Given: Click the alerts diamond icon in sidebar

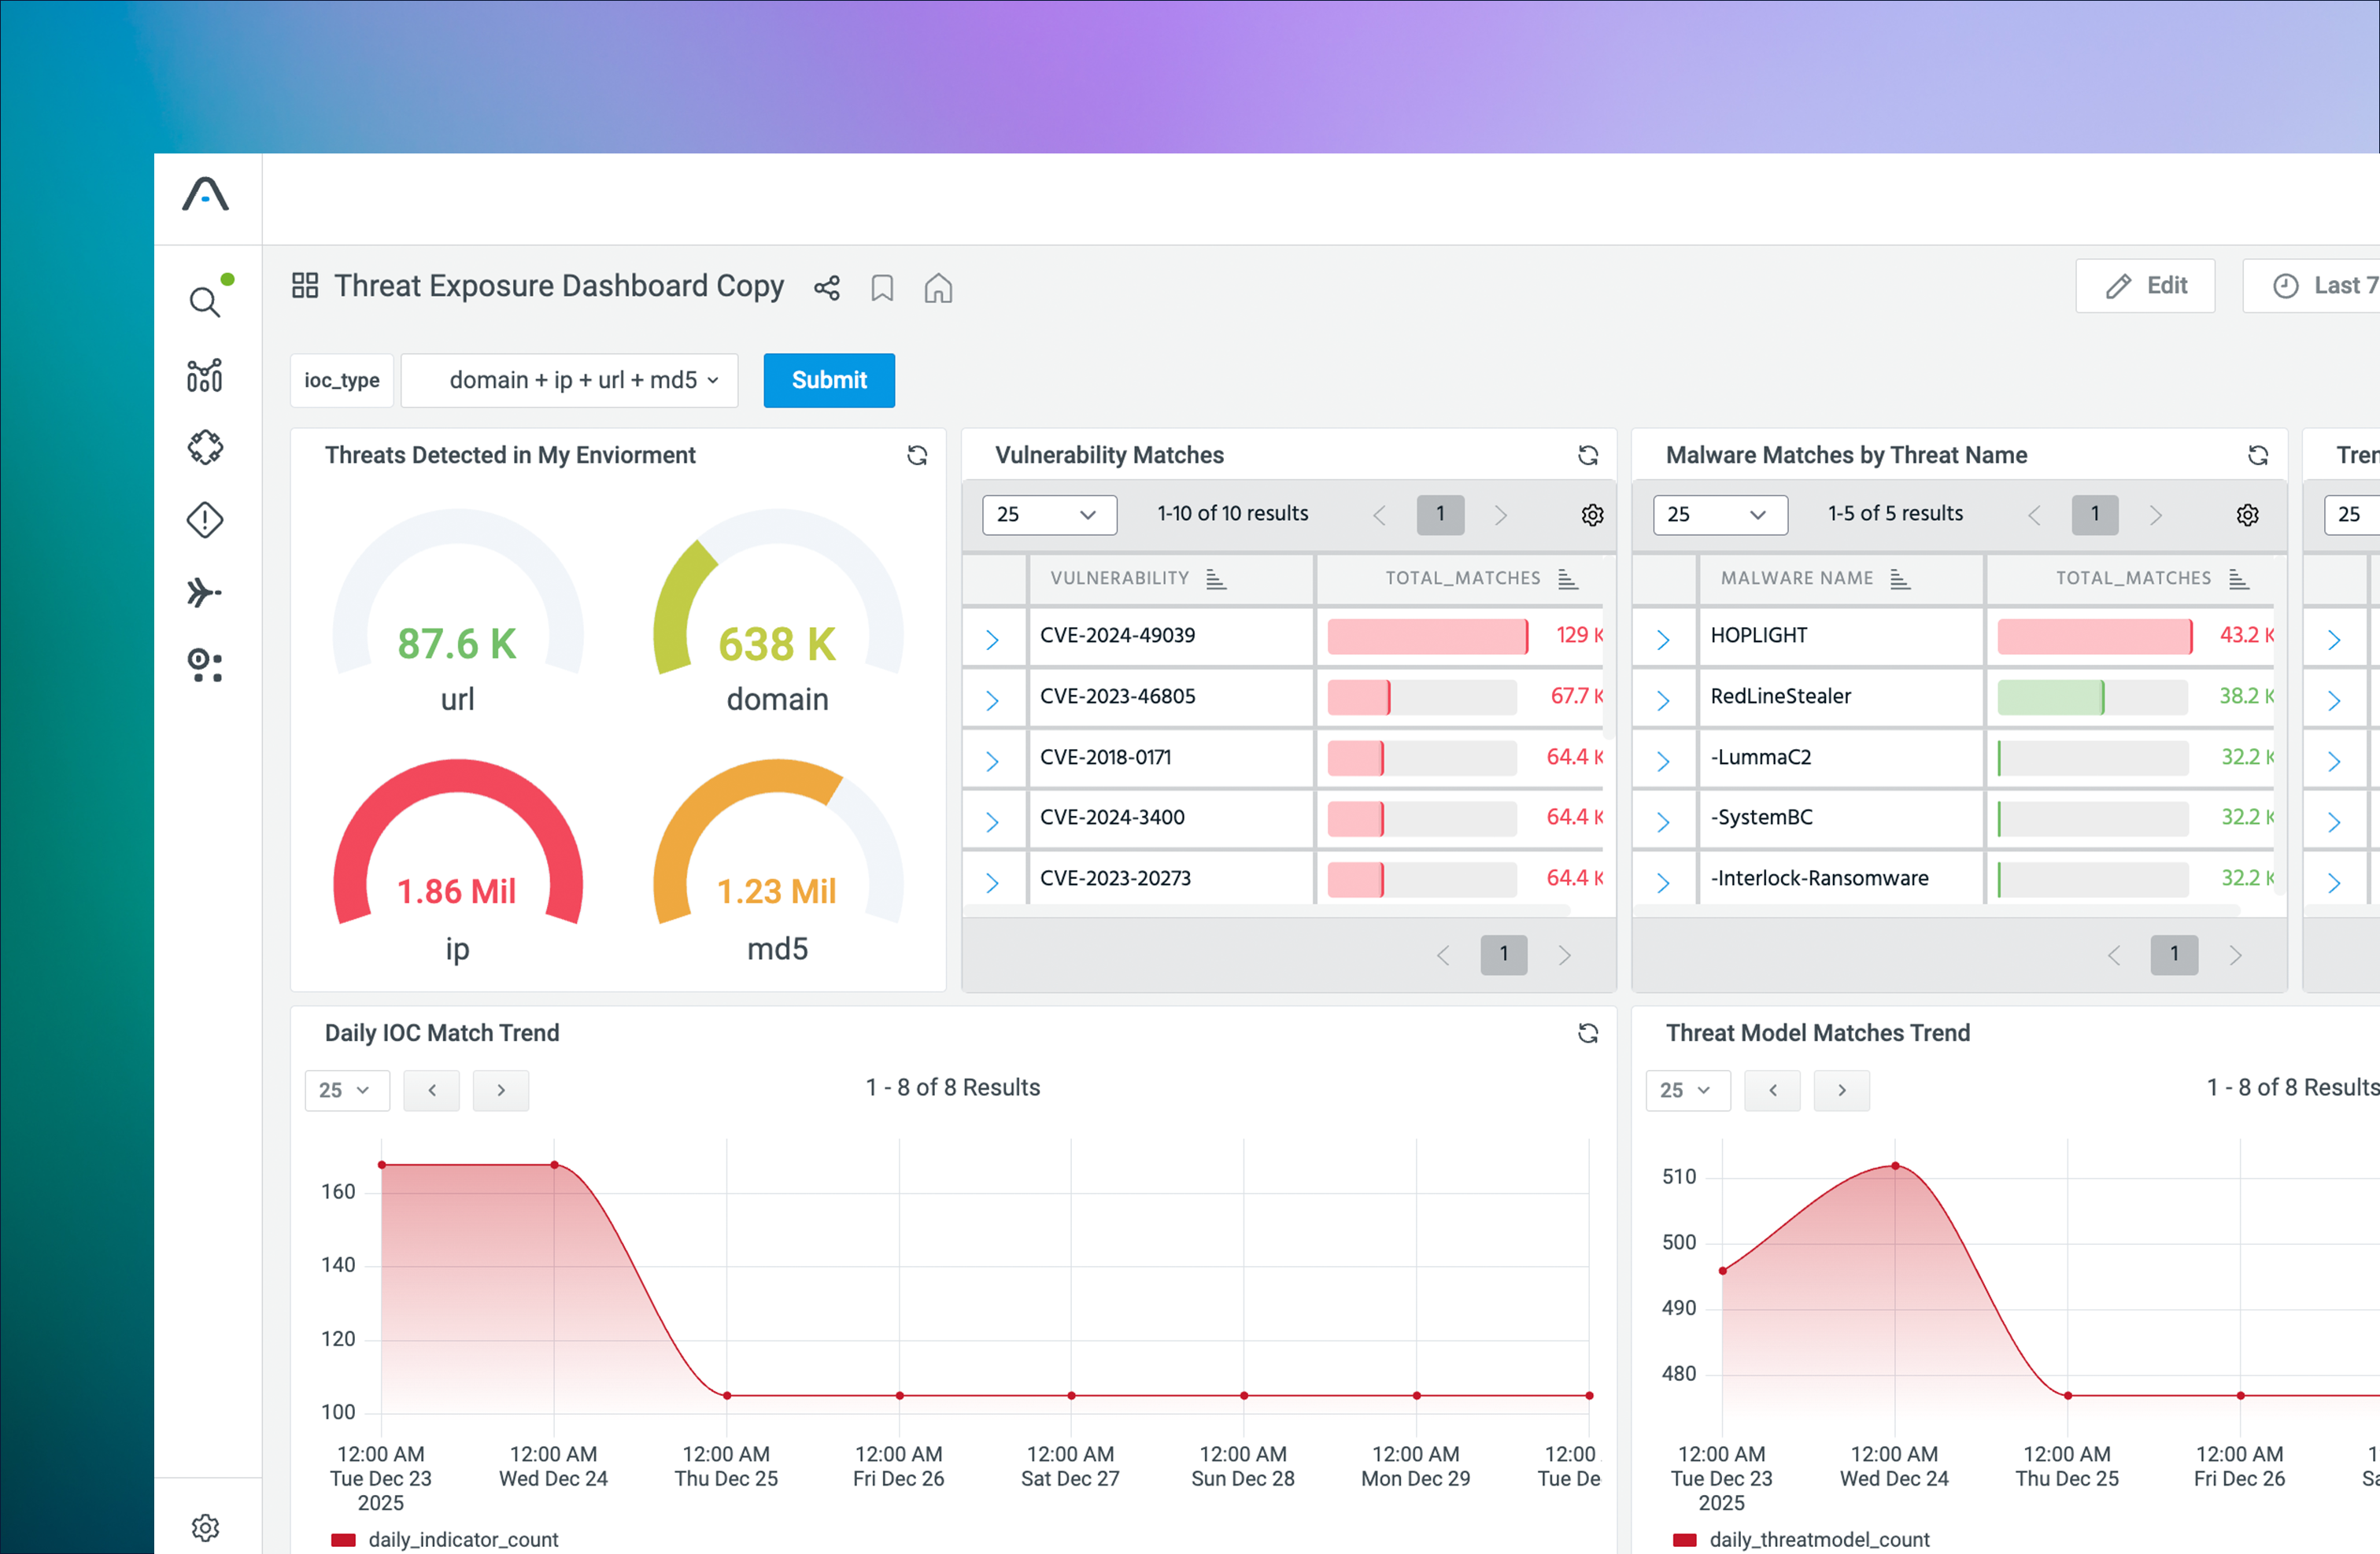Looking at the screenshot, I should pyautogui.click(x=205, y=520).
